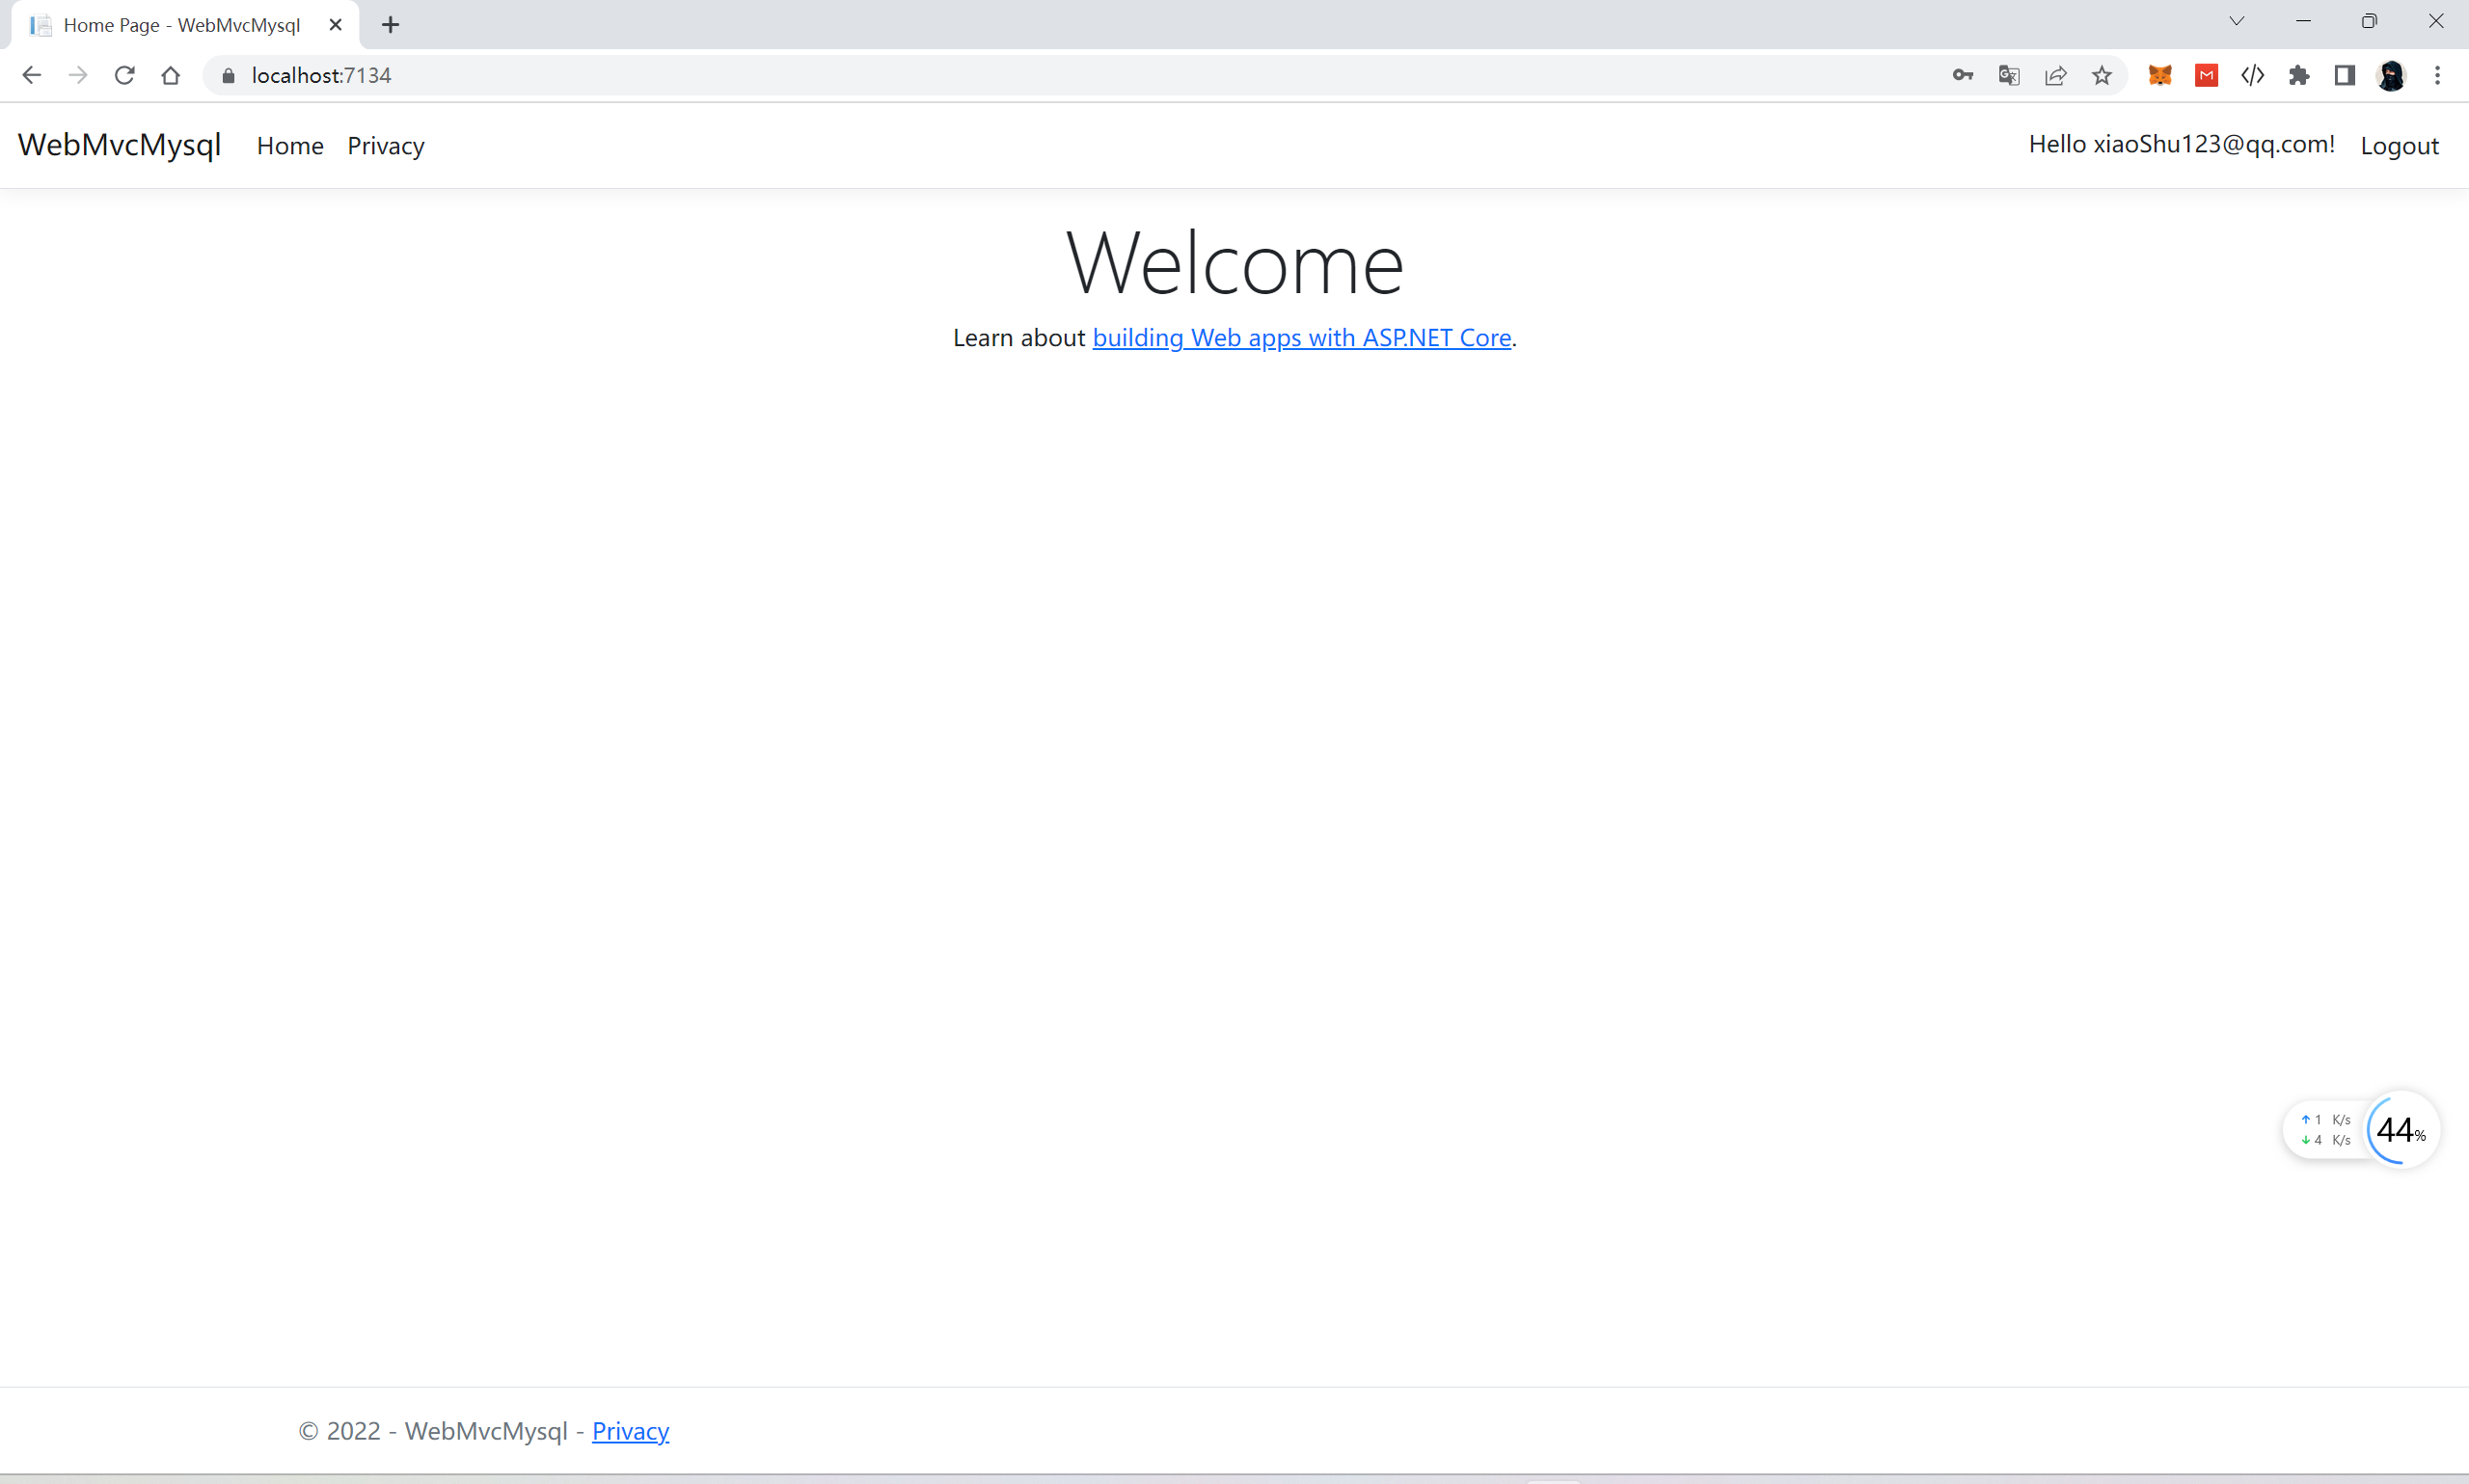Viewport: 2469px width, 1484px height.
Task: Click the browser back arrow
Action: [31, 75]
